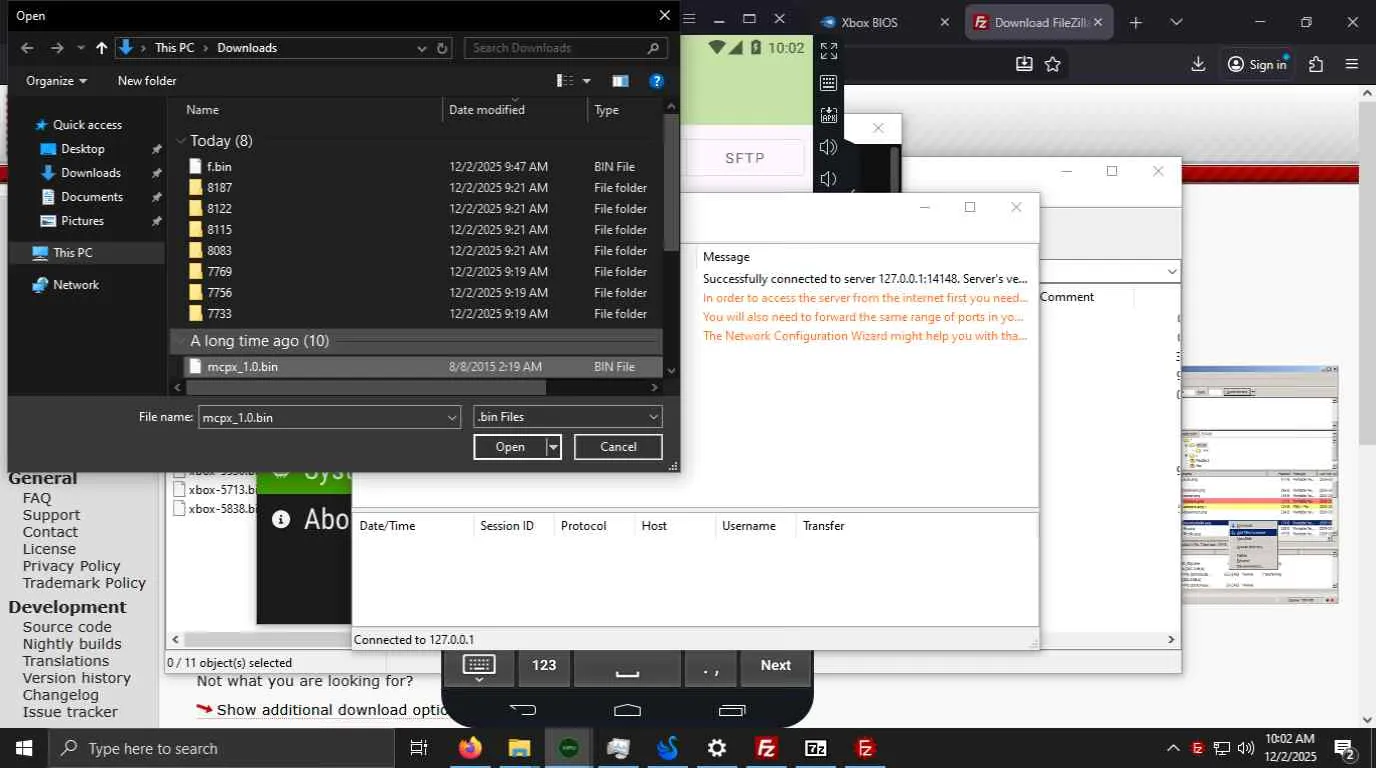This screenshot has width=1376, height=768.
Task: Select the 7769 folder
Action: pyautogui.click(x=219, y=272)
